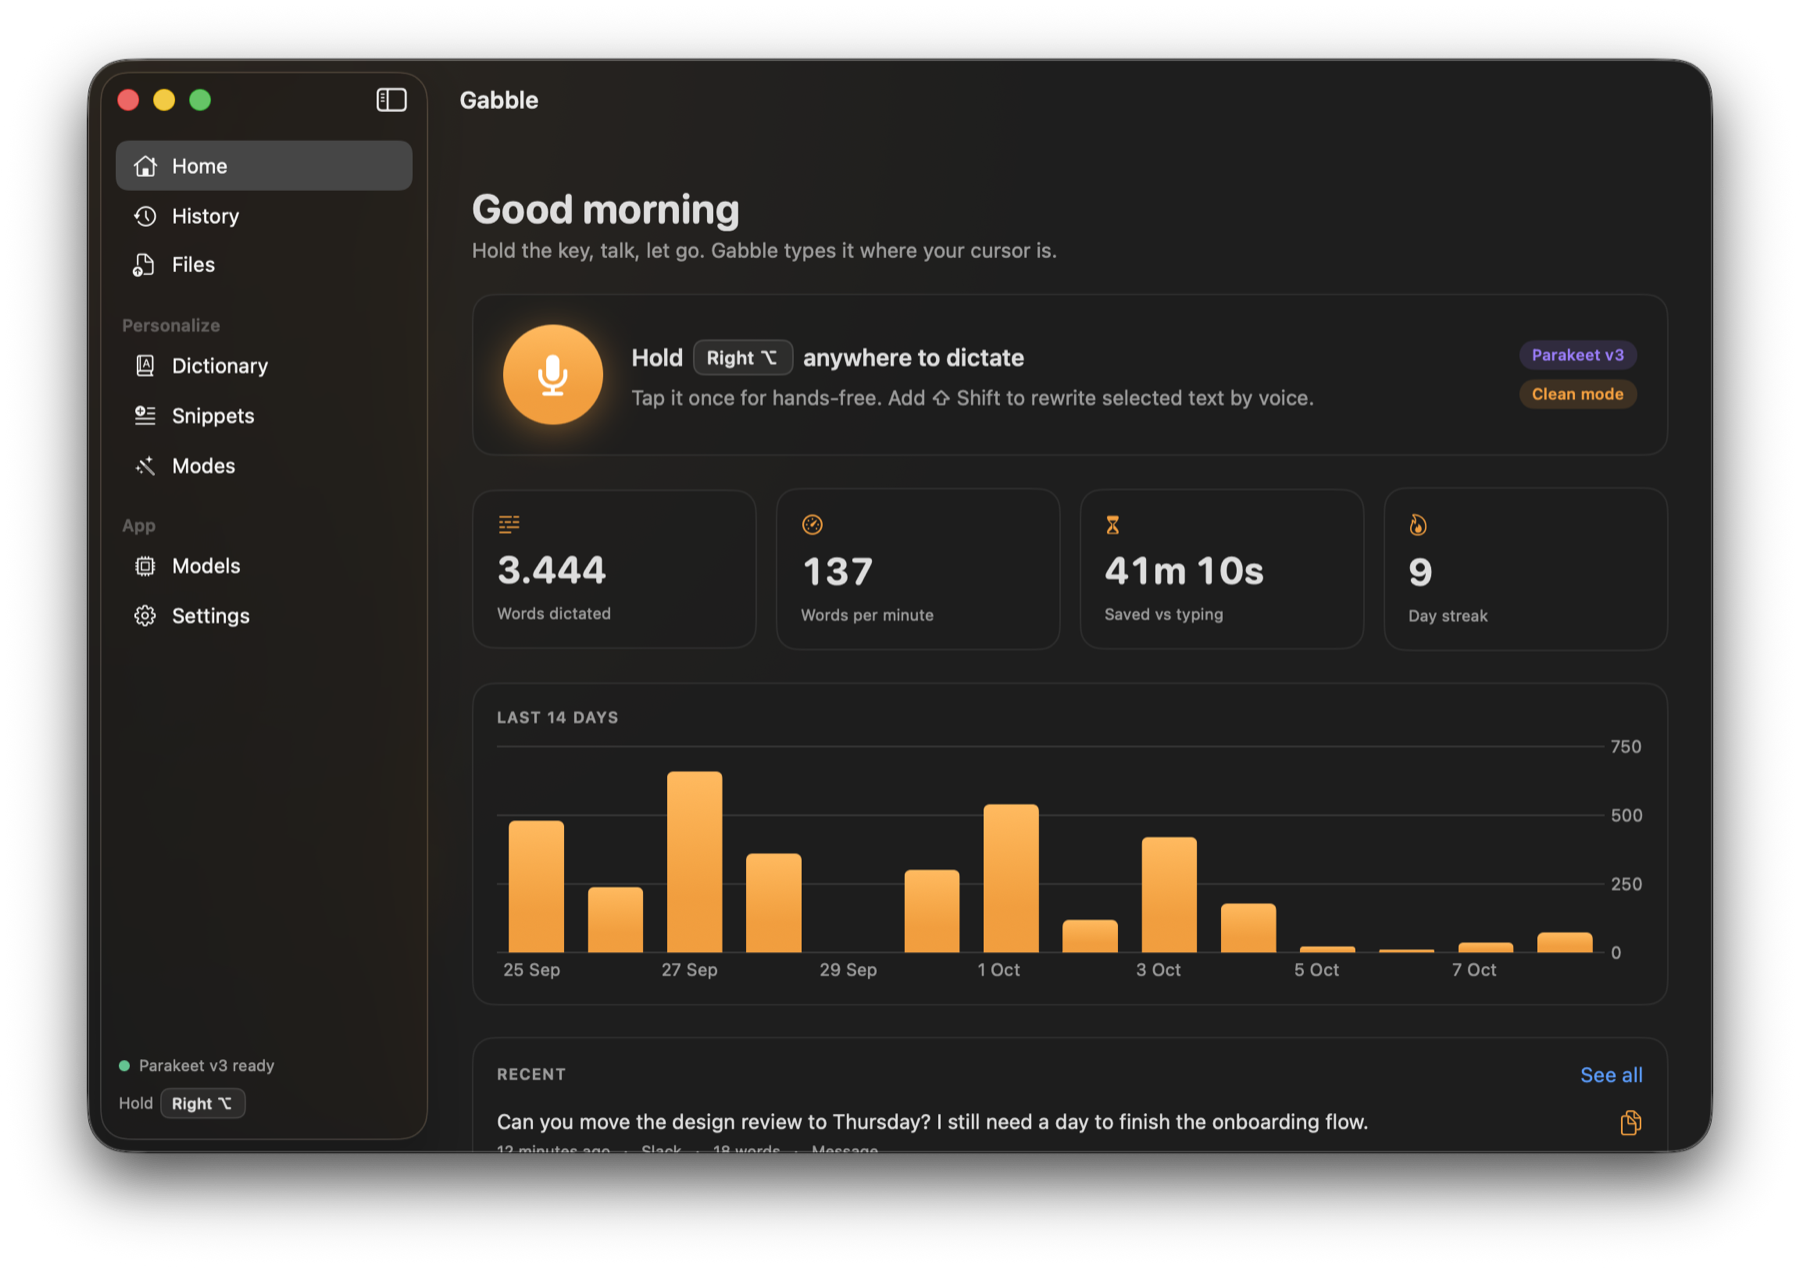Click the Good morning heading
This screenshot has height=1268, width=1800.
(x=606, y=210)
